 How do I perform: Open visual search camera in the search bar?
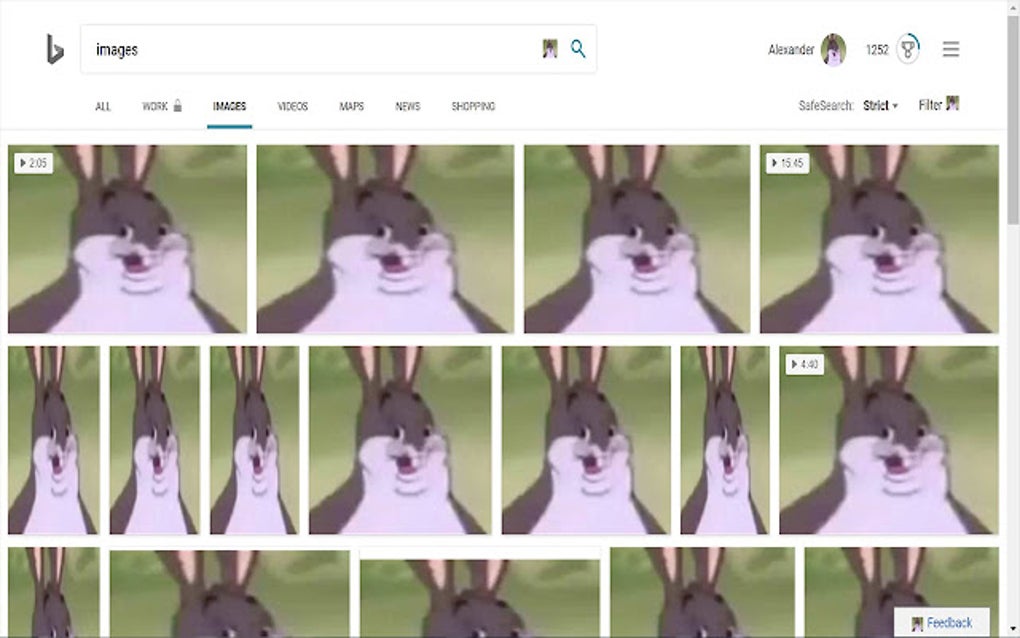click(x=549, y=48)
